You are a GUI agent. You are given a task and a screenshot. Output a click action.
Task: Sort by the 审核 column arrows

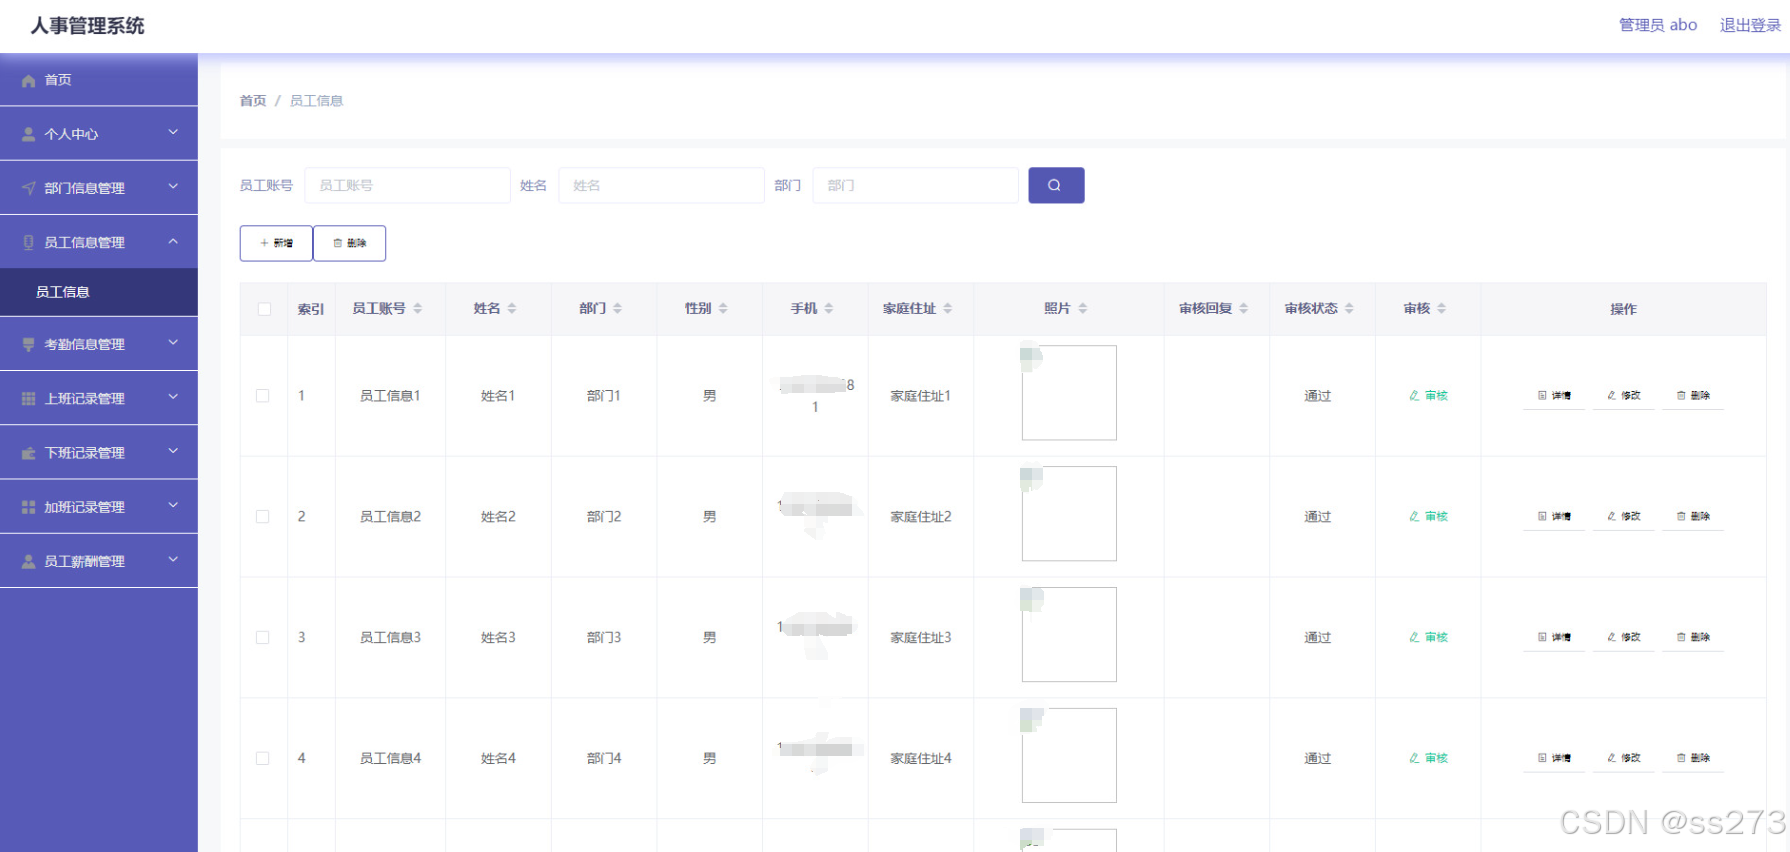click(1442, 309)
